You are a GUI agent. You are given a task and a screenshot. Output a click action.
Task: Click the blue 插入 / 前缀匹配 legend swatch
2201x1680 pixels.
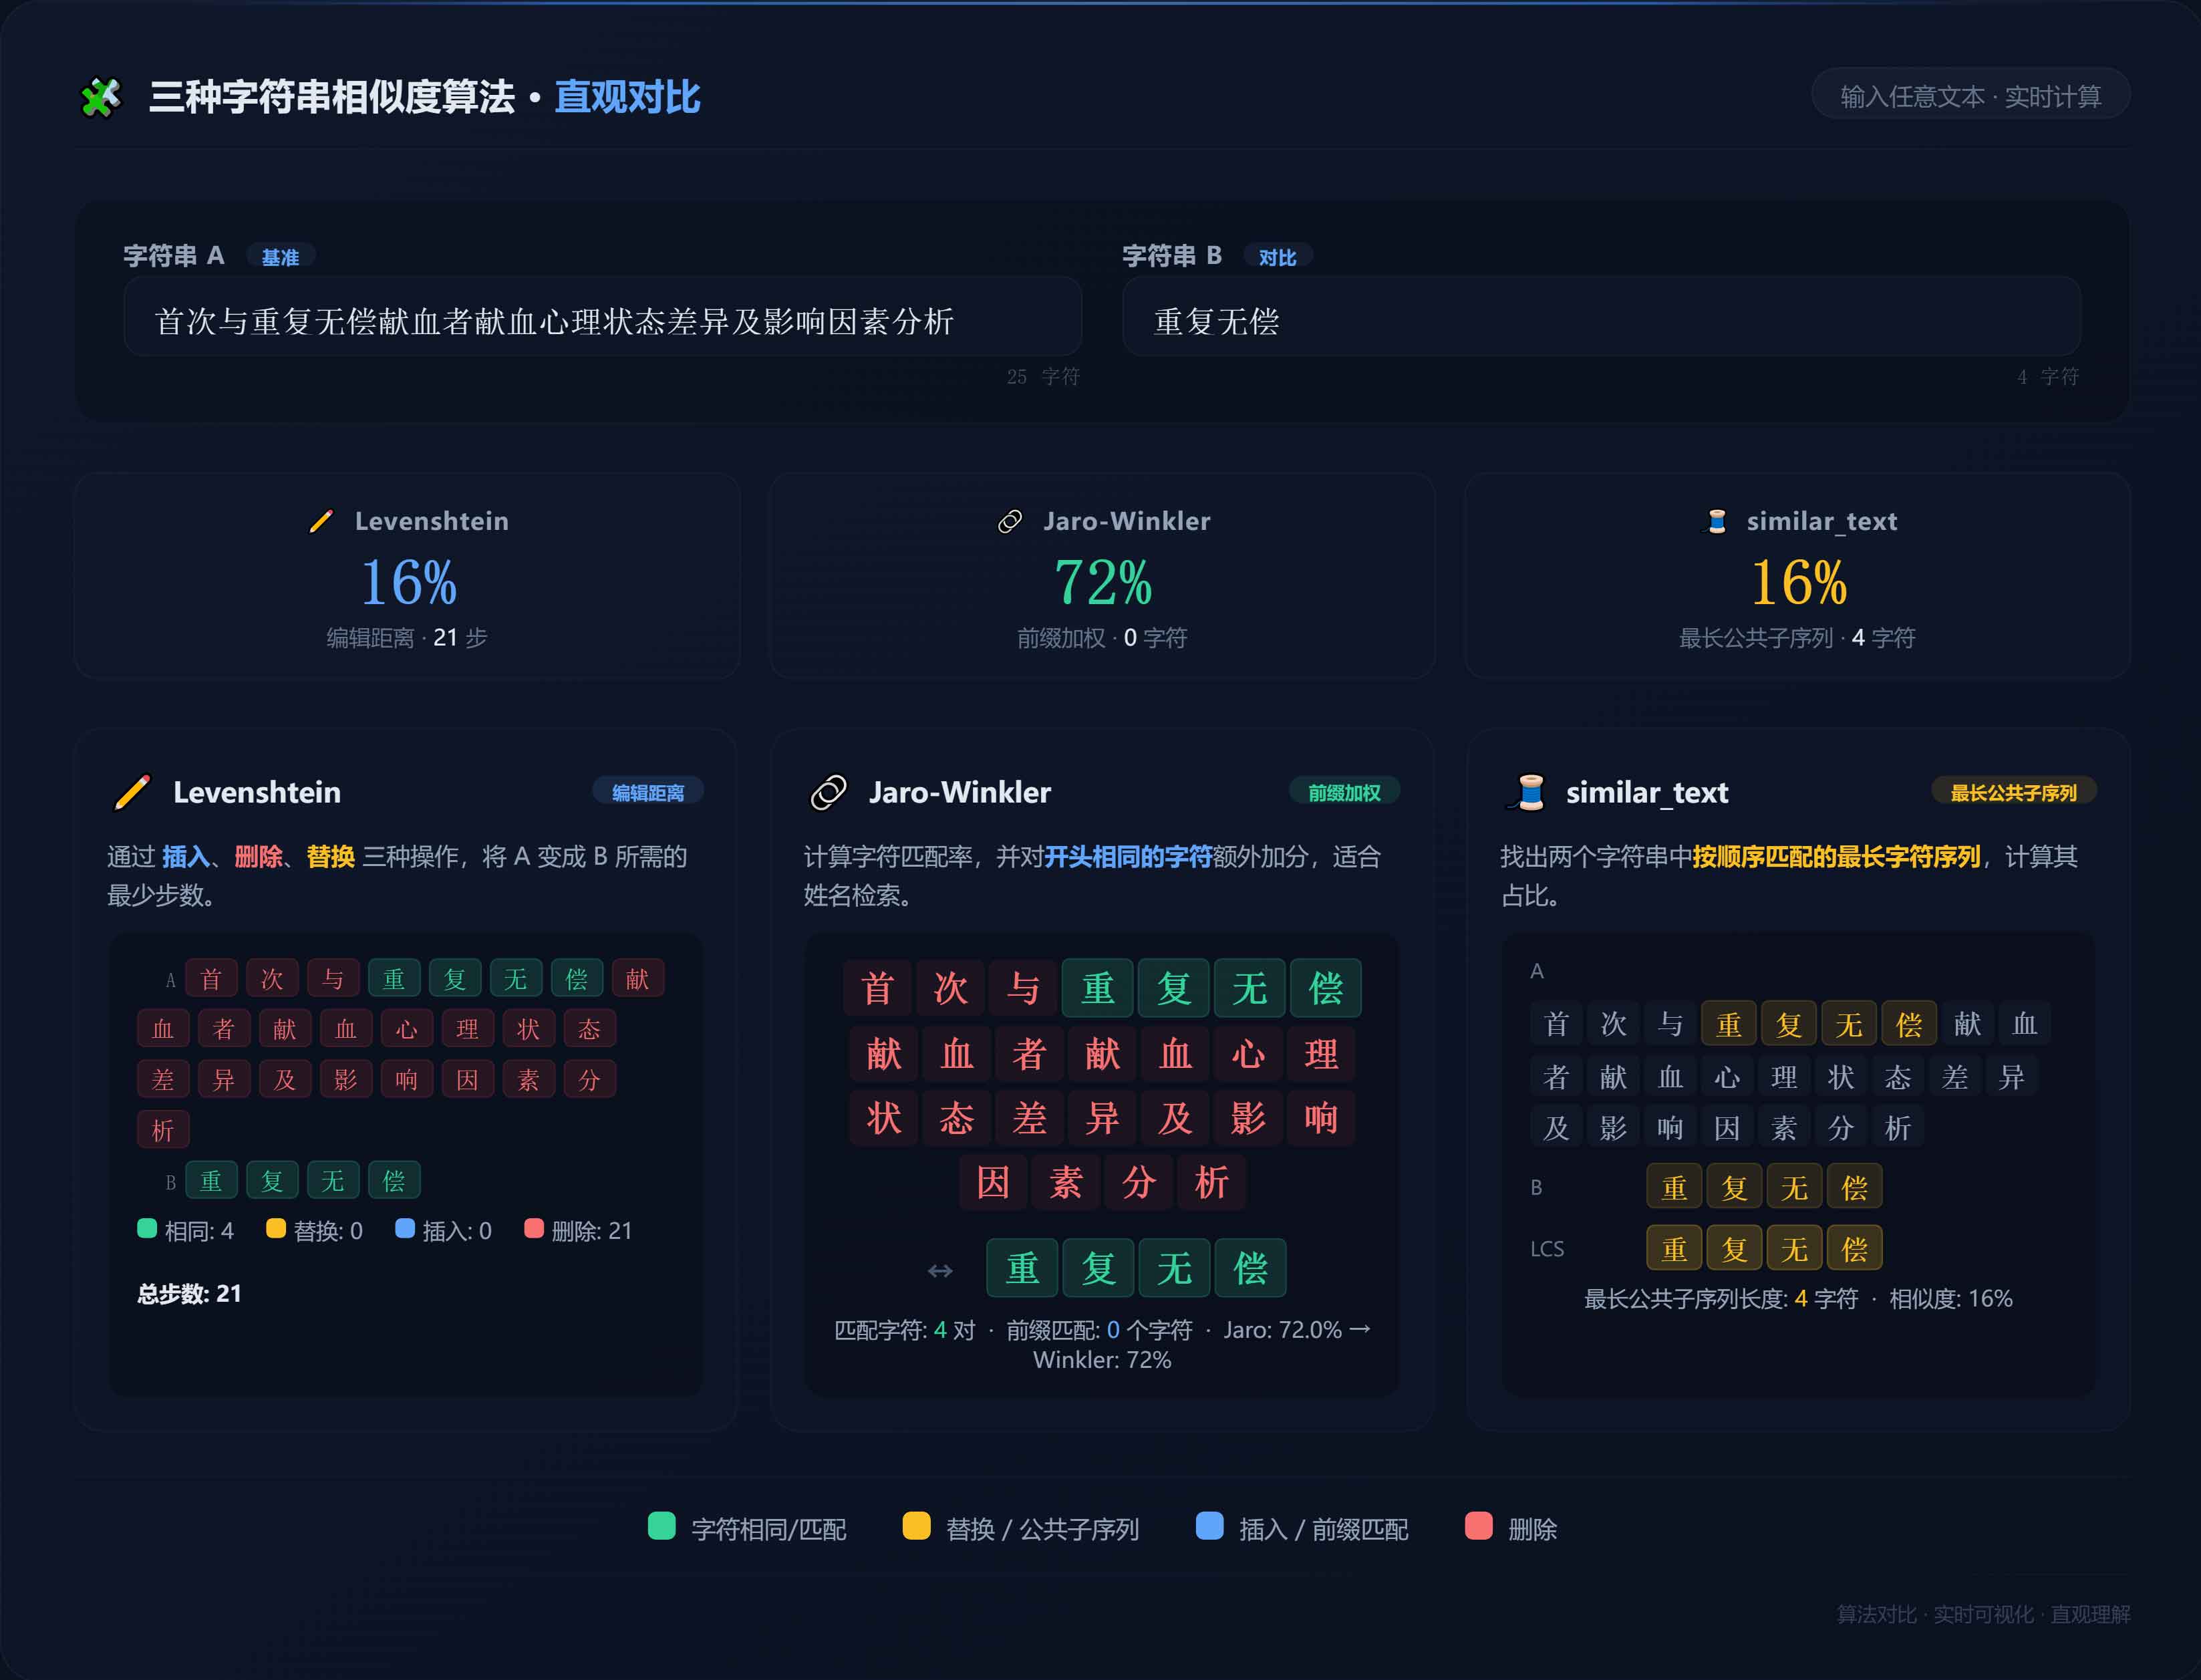coord(1209,1526)
